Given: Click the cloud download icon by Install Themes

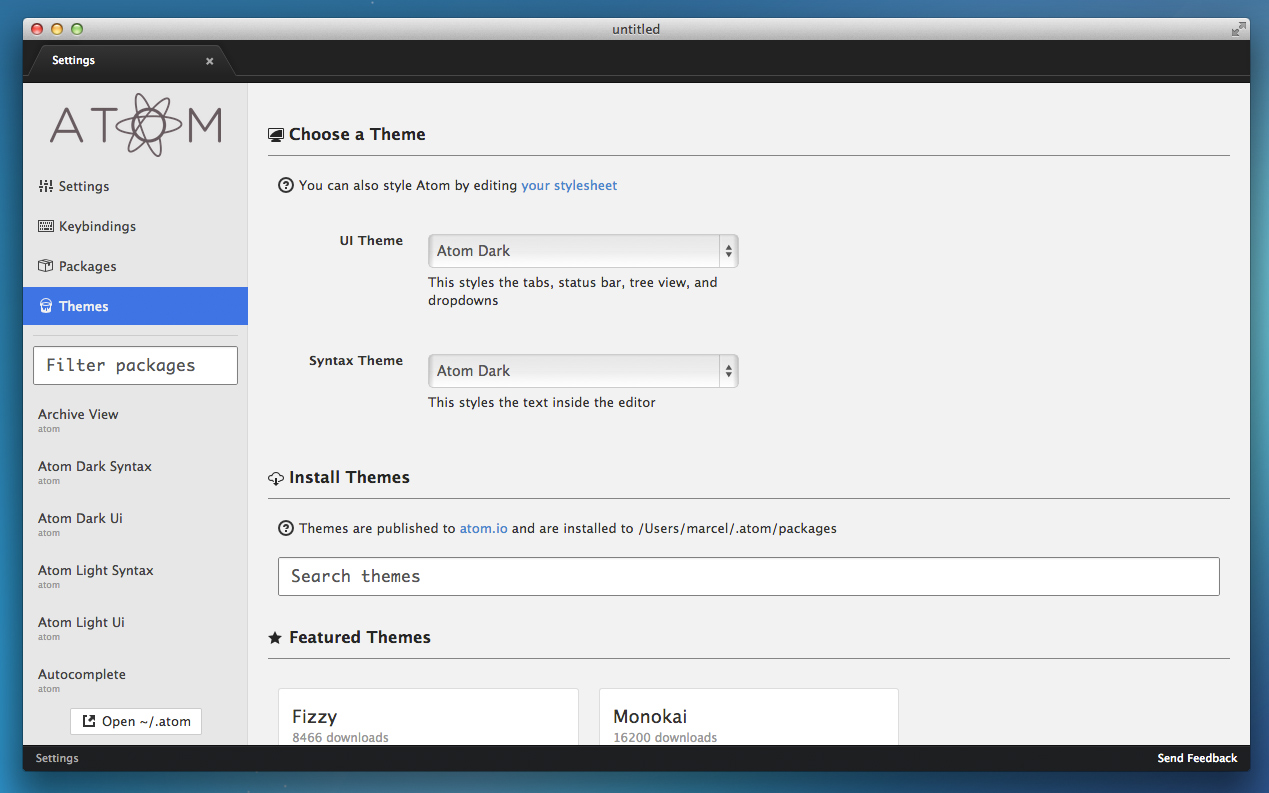Looking at the screenshot, I should [276, 478].
